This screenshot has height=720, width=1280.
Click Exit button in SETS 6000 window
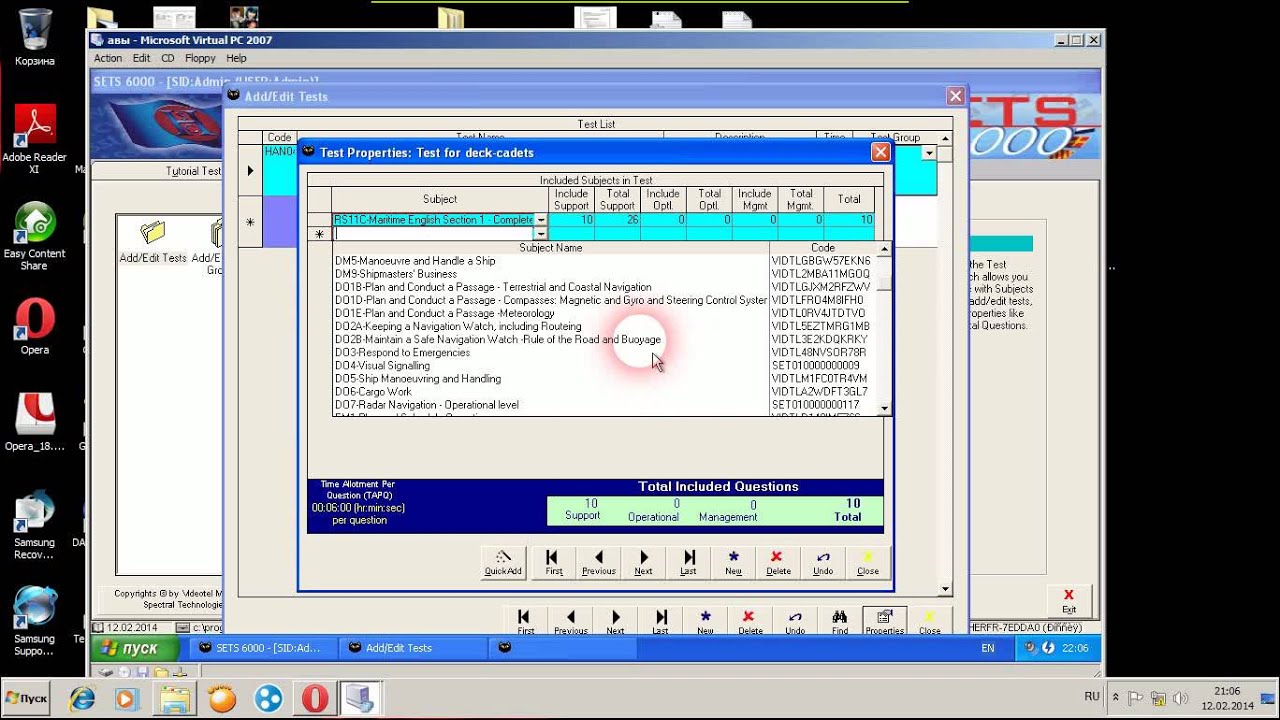1069,601
